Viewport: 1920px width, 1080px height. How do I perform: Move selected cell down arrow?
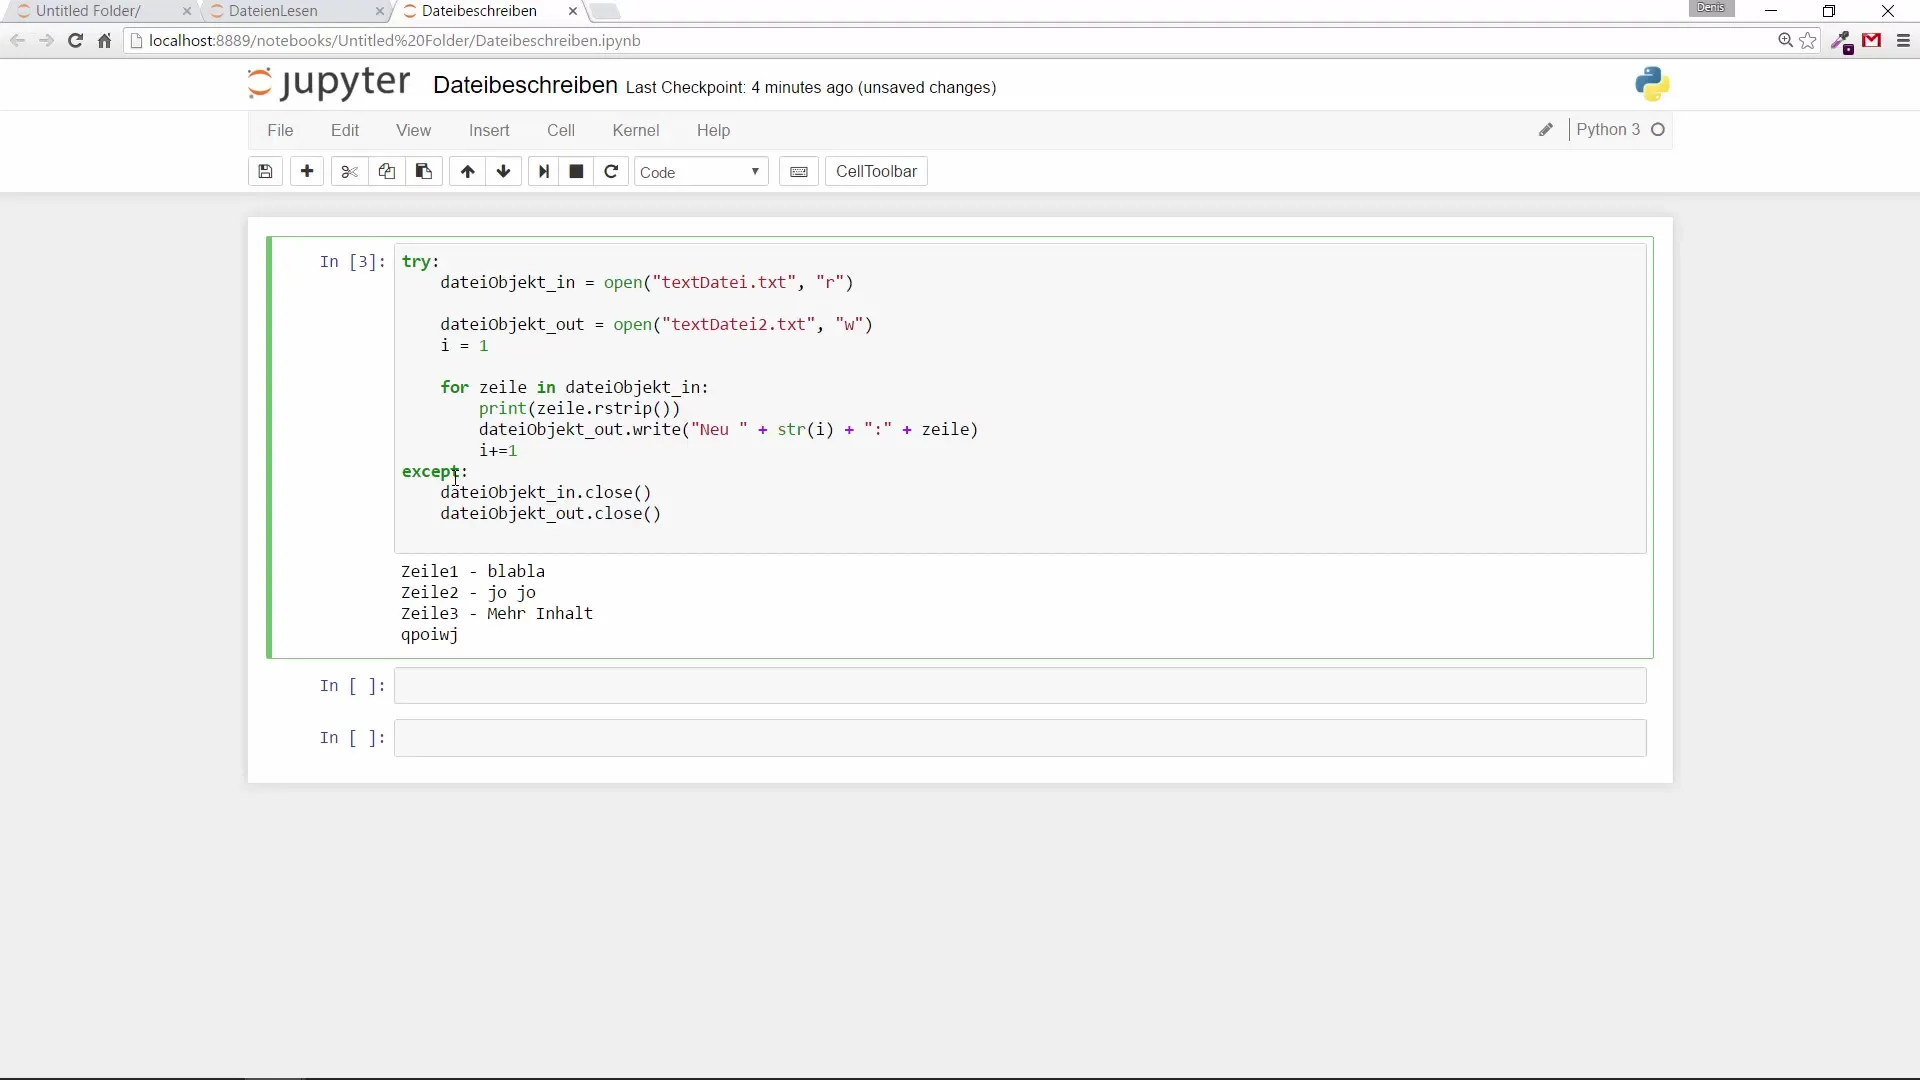[504, 172]
